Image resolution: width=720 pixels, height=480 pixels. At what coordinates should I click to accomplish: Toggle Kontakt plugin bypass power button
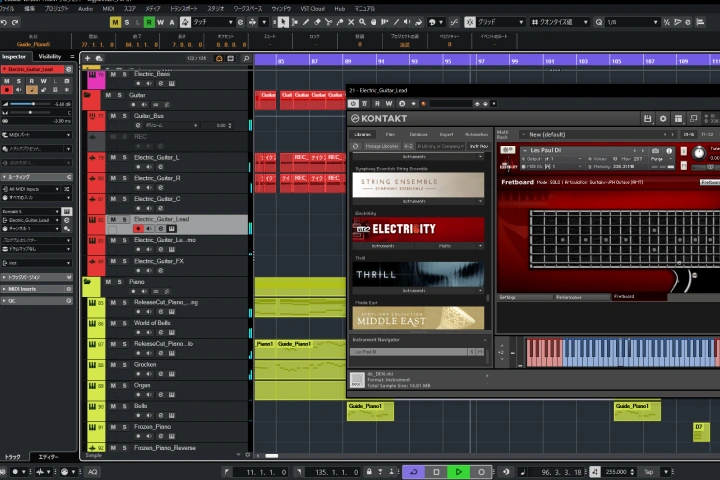(x=353, y=104)
